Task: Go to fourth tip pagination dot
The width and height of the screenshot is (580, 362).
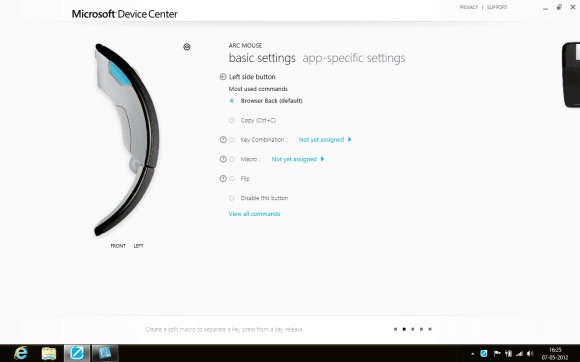Action: (421, 329)
